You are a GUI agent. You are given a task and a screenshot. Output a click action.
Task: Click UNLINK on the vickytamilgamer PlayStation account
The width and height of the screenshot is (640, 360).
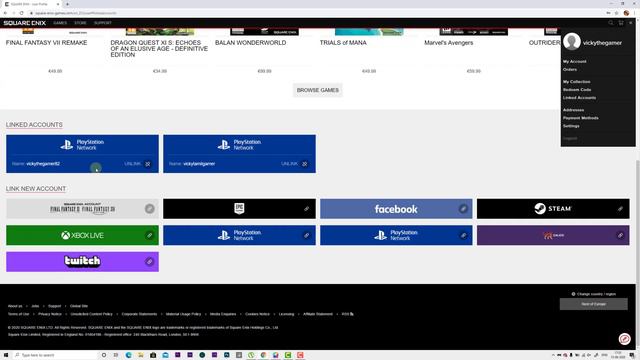click(289, 164)
